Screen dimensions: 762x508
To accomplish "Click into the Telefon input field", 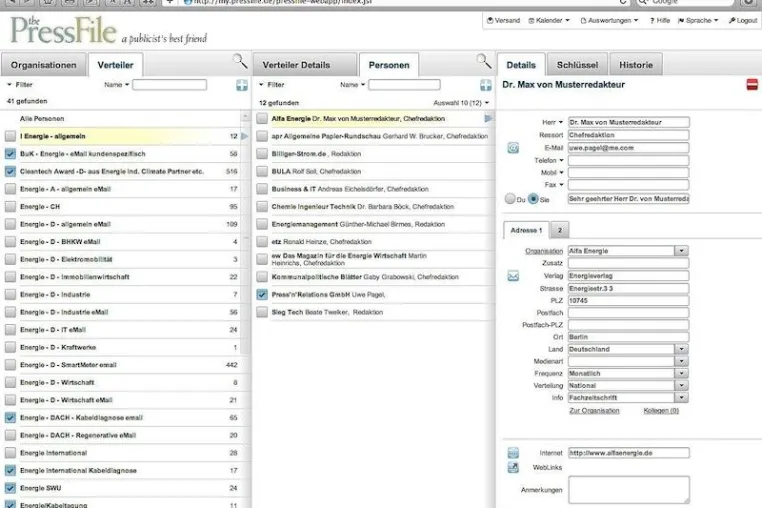I will click(x=628, y=160).
